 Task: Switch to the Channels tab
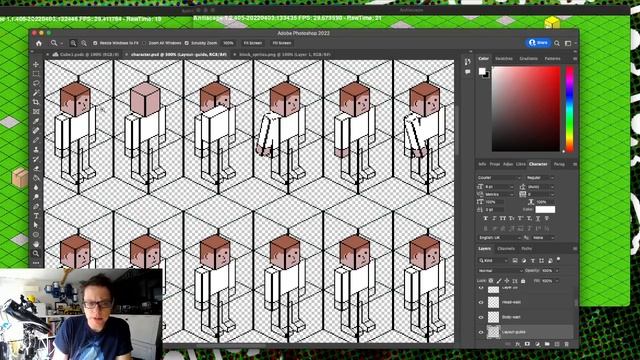[506, 249]
